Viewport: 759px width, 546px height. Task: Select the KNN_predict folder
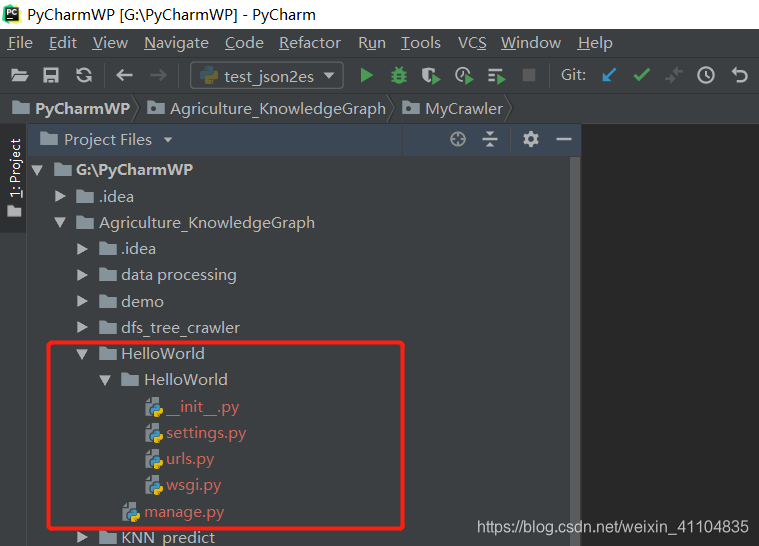pyautogui.click(x=157, y=537)
